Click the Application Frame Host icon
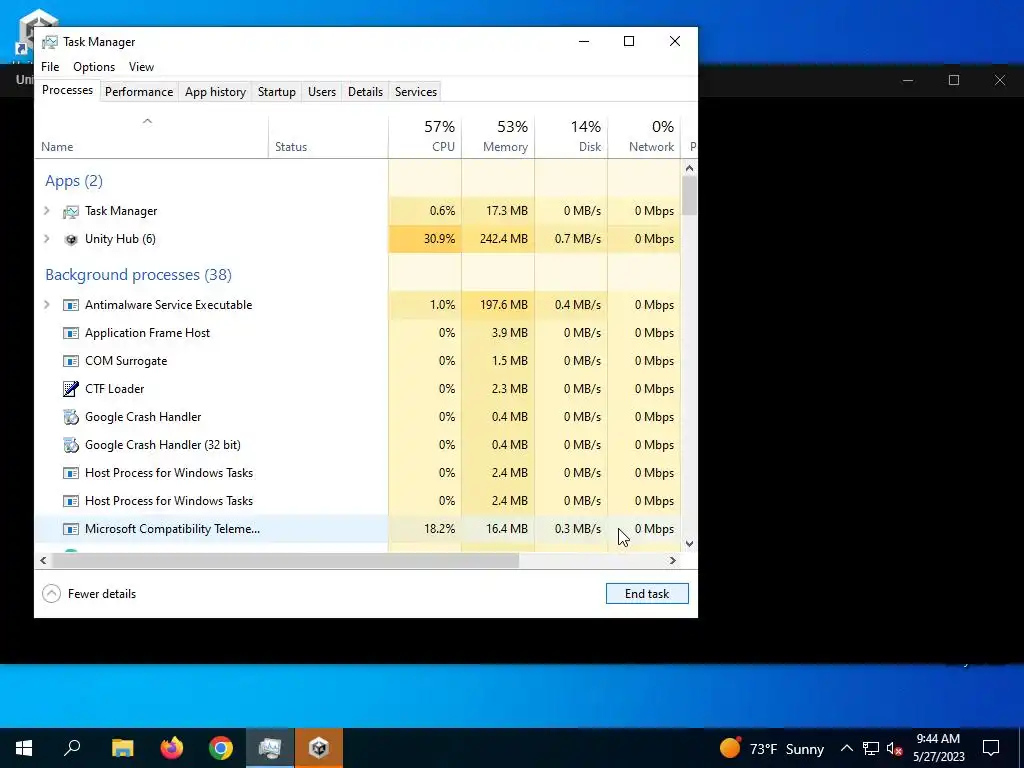Image resolution: width=1024 pixels, height=768 pixels. (71, 333)
